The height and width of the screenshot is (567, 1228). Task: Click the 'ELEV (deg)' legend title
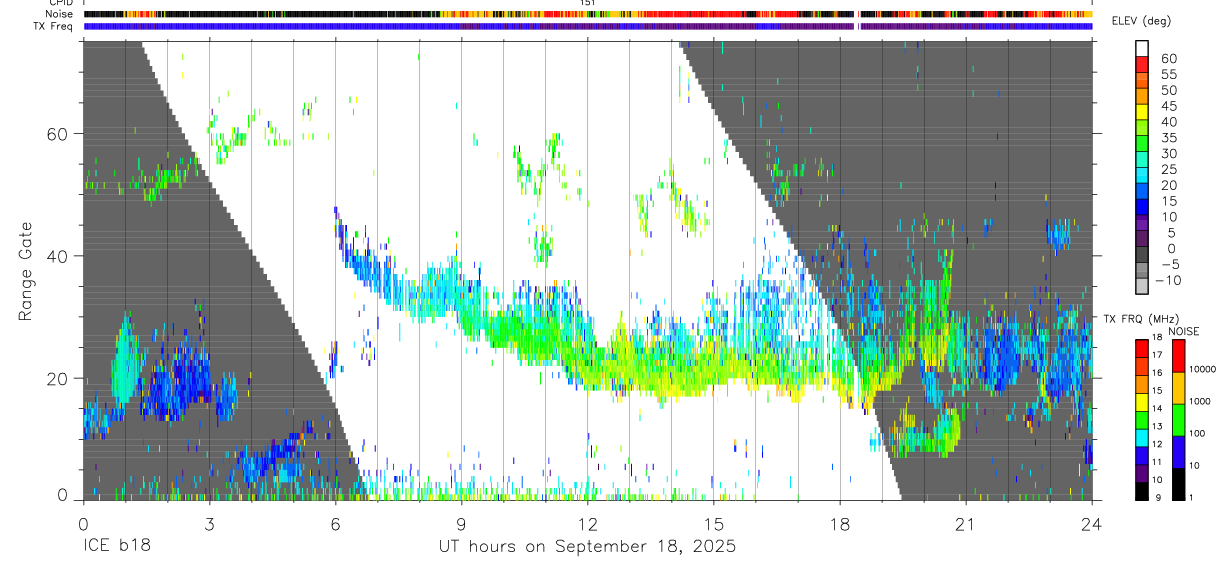[x=1141, y=21]
